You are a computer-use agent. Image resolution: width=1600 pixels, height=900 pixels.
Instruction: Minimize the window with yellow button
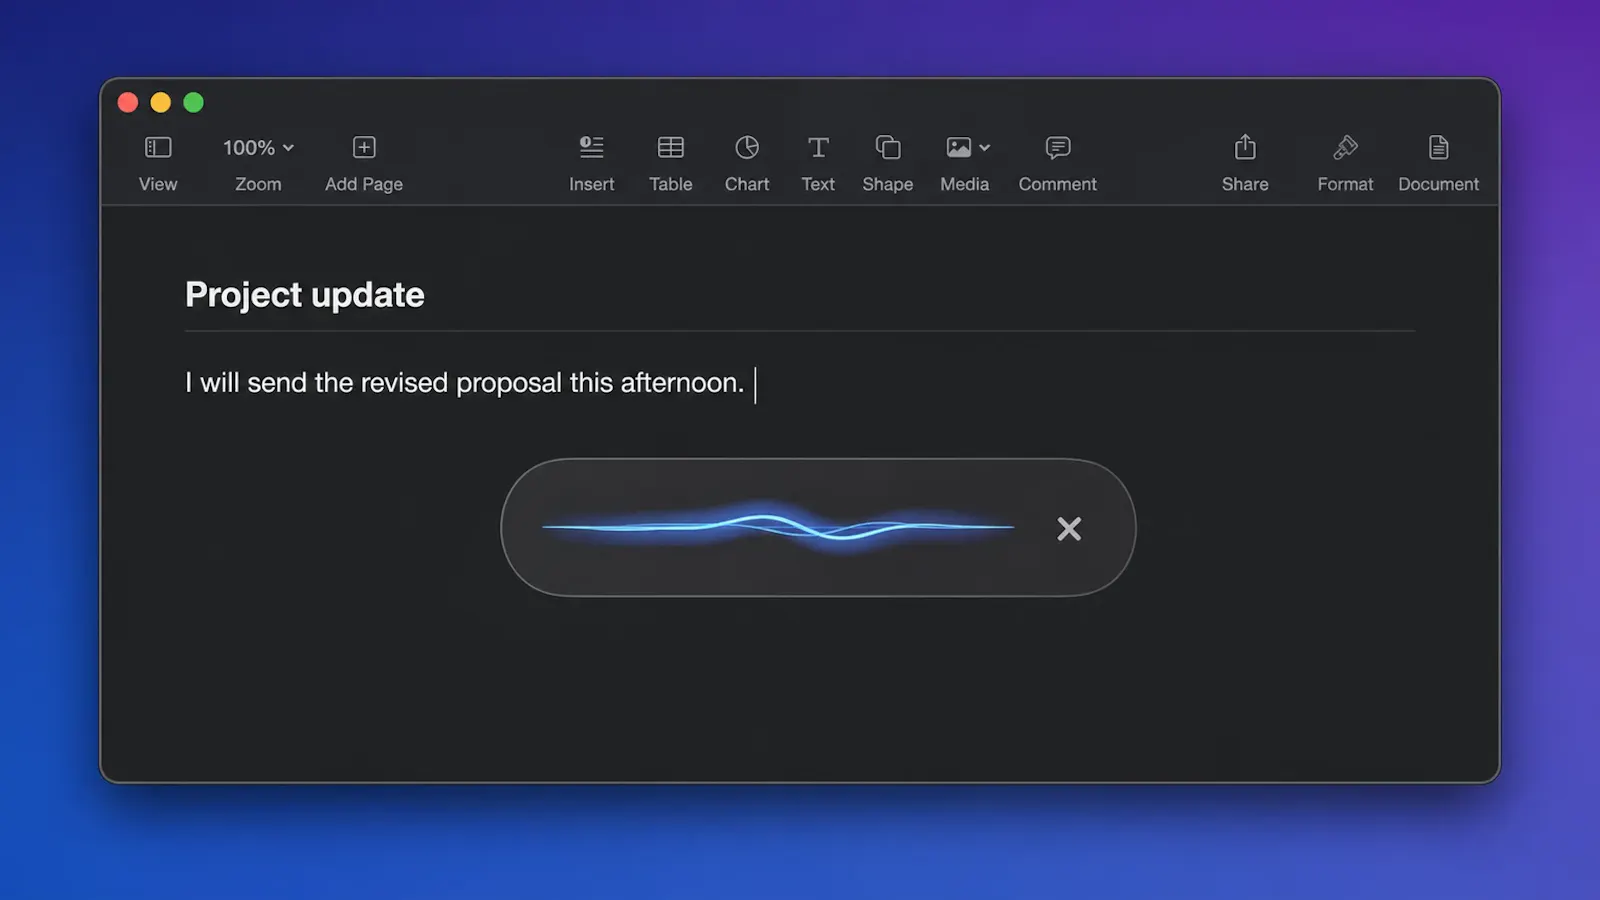click(x=161, y=103)
